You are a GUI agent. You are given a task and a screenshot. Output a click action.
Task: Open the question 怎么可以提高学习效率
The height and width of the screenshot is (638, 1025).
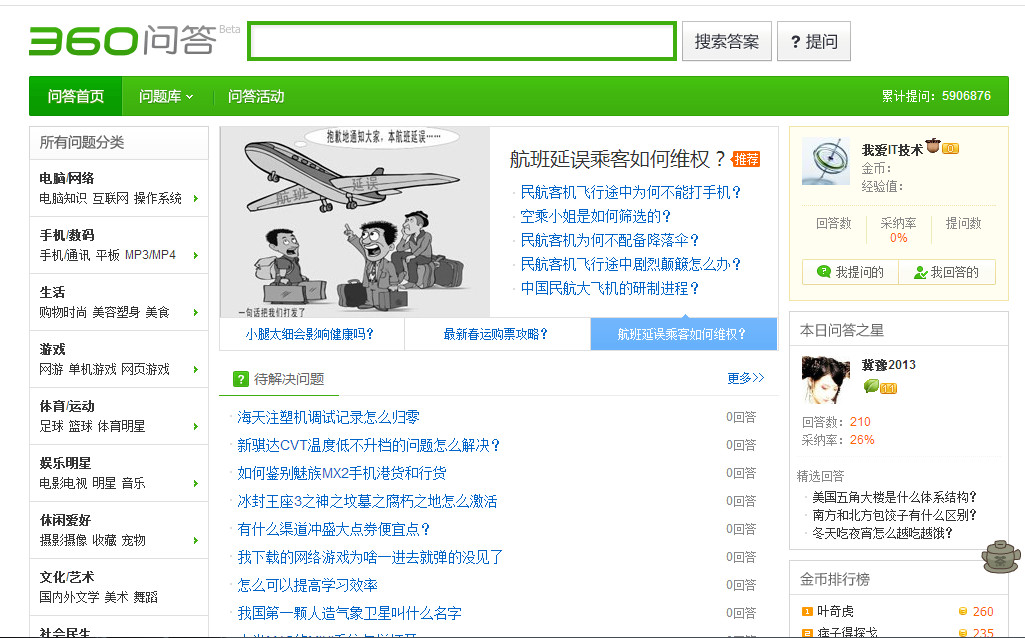click(x=307, y=585)
